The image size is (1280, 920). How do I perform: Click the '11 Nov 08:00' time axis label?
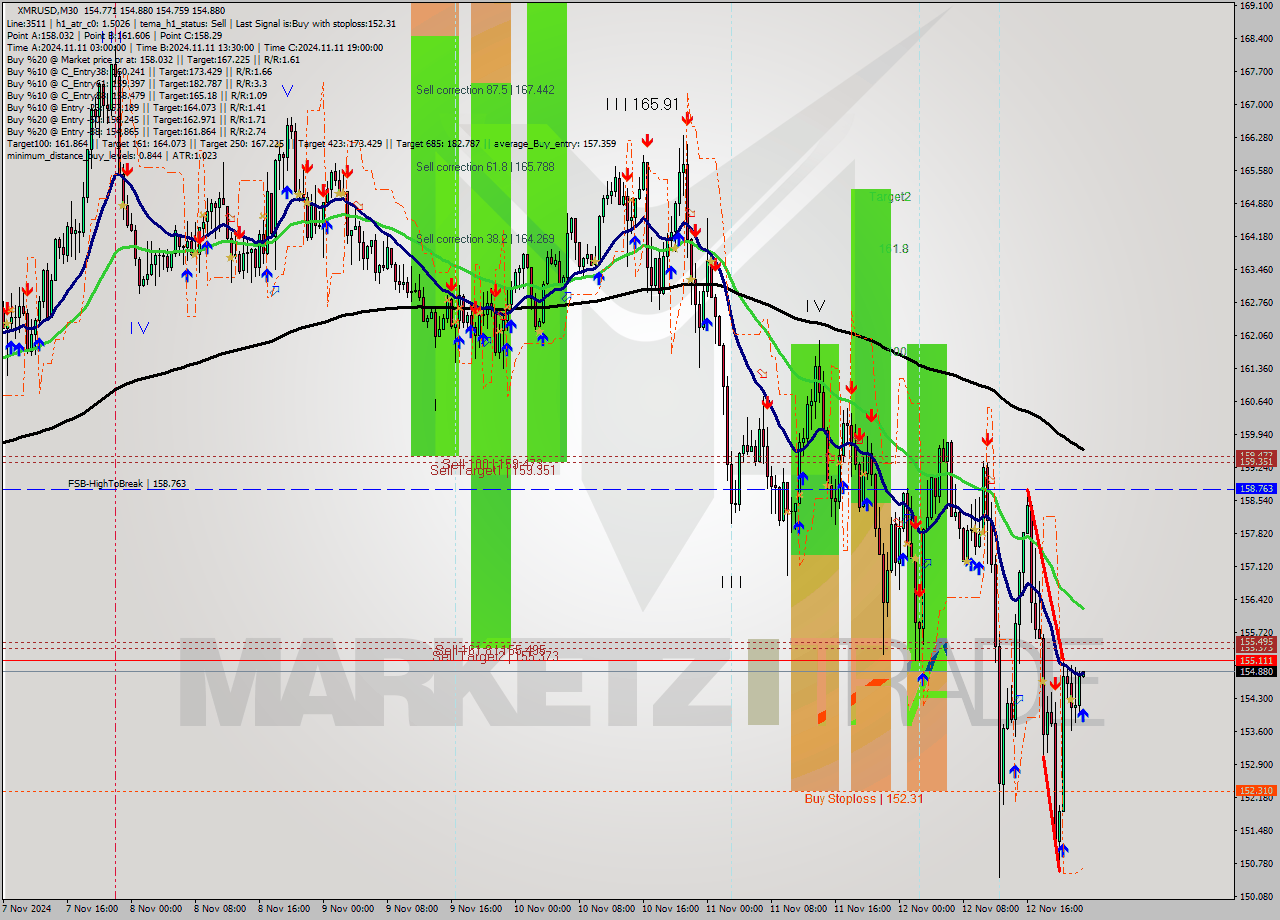(797, 909)
